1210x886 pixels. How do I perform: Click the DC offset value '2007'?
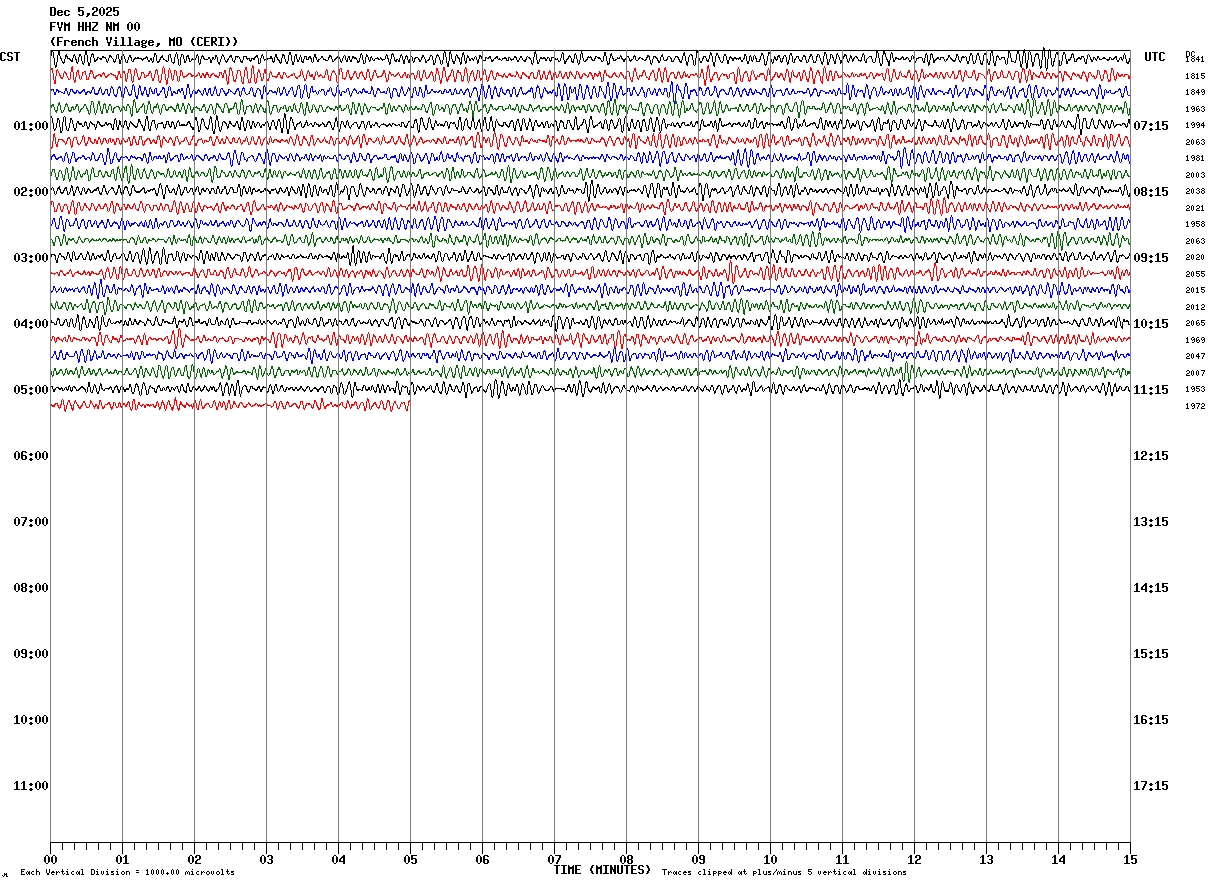[1195, 373]
